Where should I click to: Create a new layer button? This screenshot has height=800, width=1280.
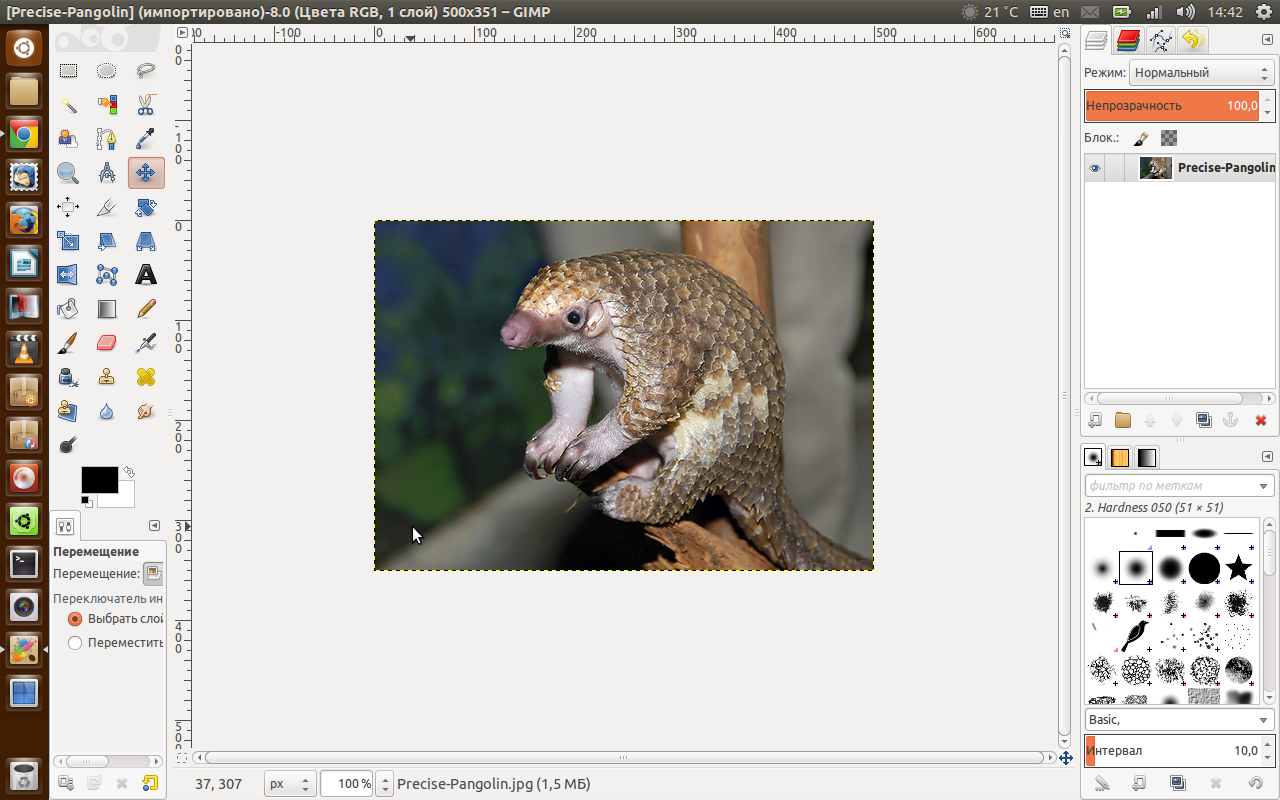(x=1095, y=421)
